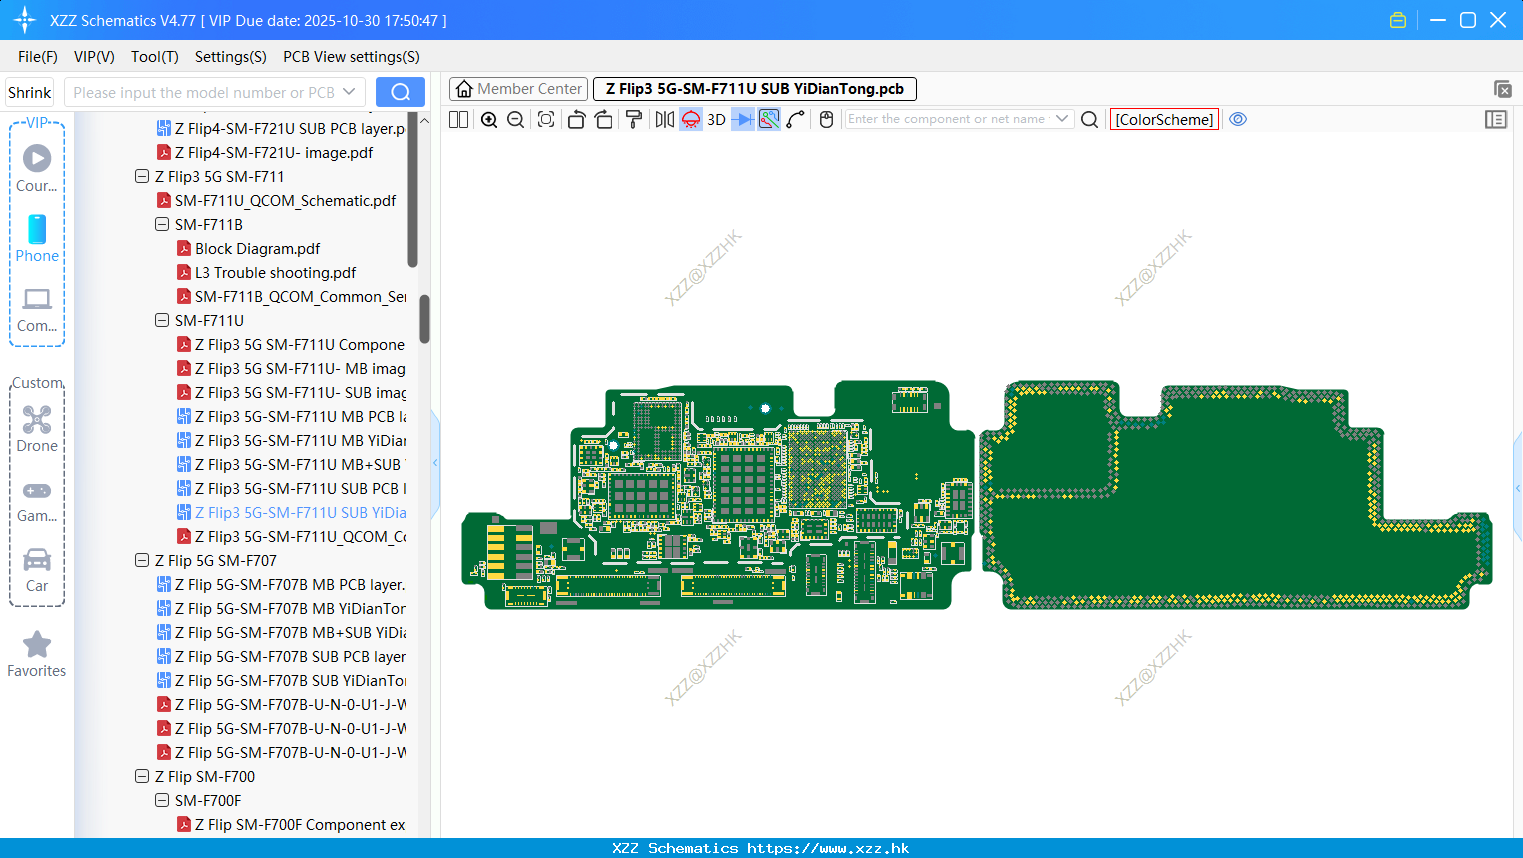The height and width of the screenshot is (858, 1523).
Task: Open L3 Trouble shooting.pdf
Action: (266, 272)
